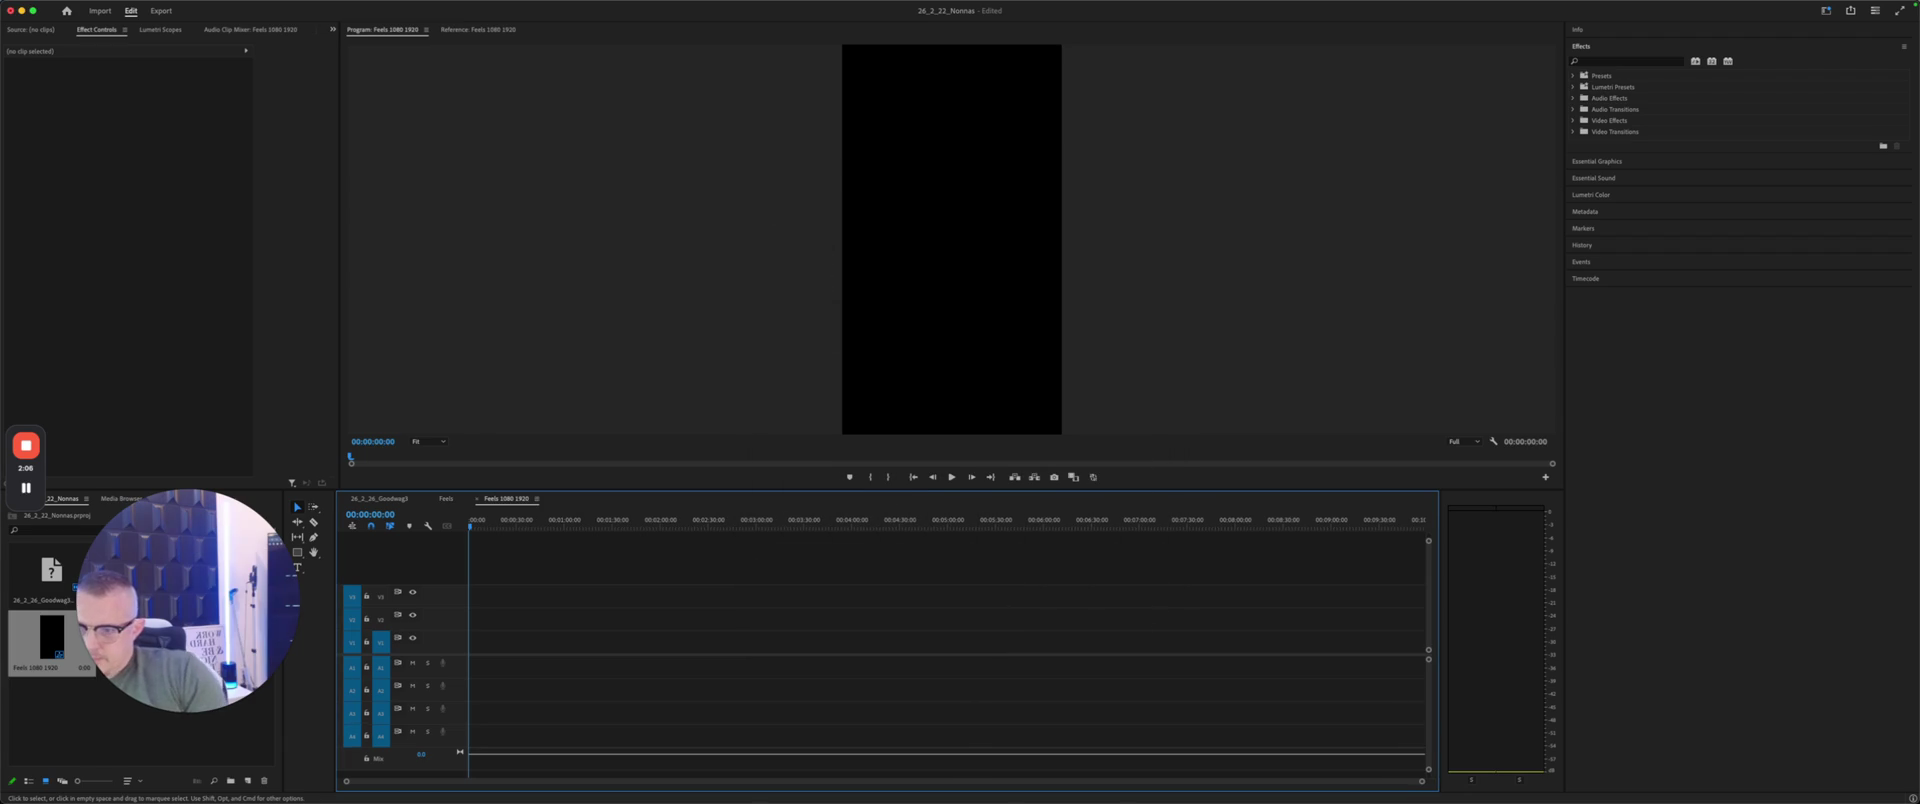This screenshot has width=1920, height=804.
Task: Mute audio track A1
Action: coord(412,663)
